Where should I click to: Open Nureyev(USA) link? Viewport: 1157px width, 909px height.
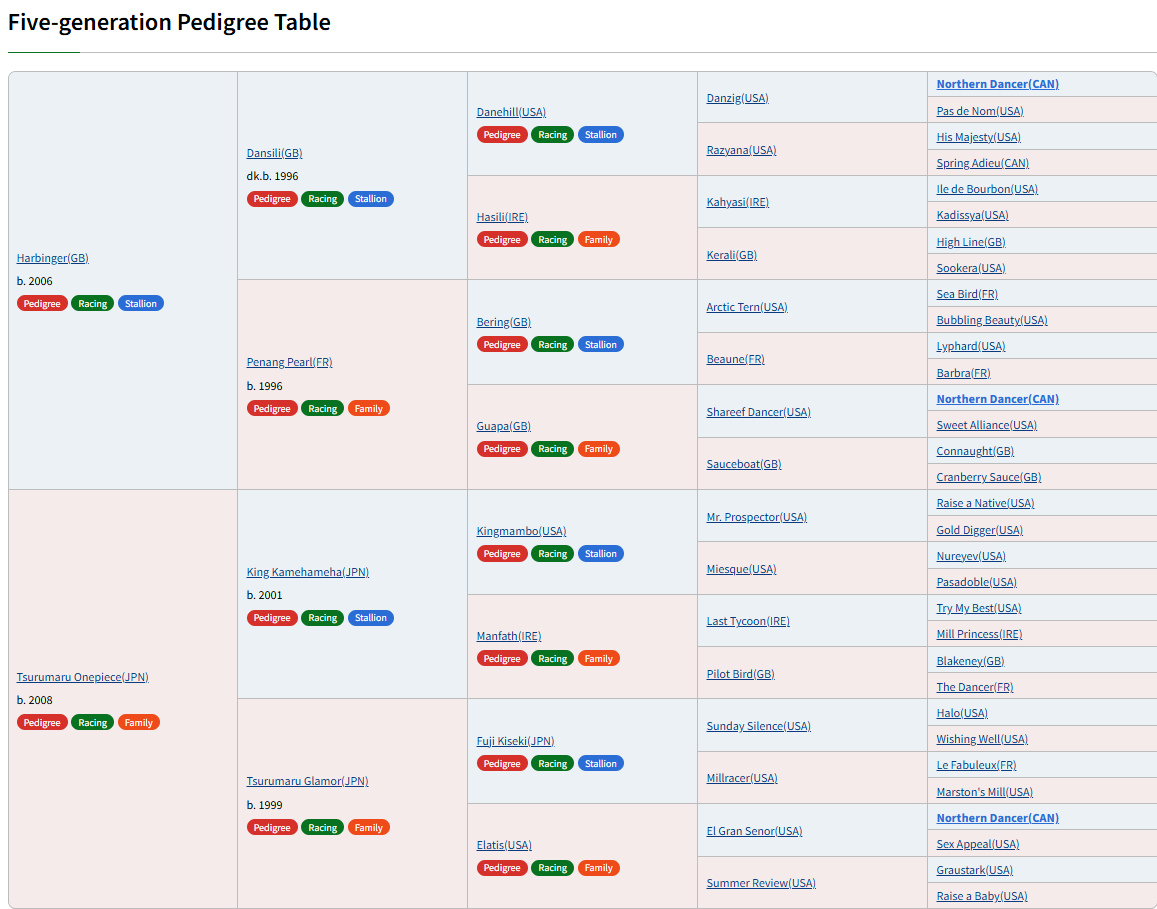971,556
